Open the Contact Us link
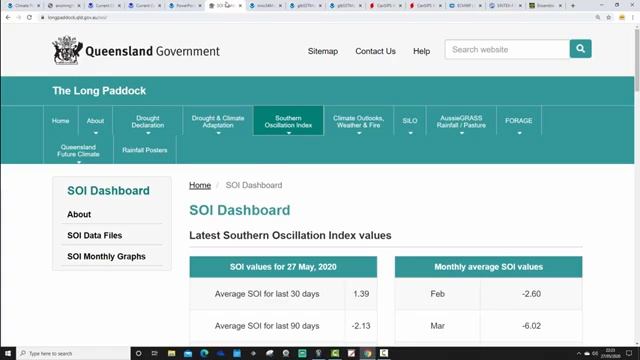This screenshot has height=360, width=640. coord(376,51)
